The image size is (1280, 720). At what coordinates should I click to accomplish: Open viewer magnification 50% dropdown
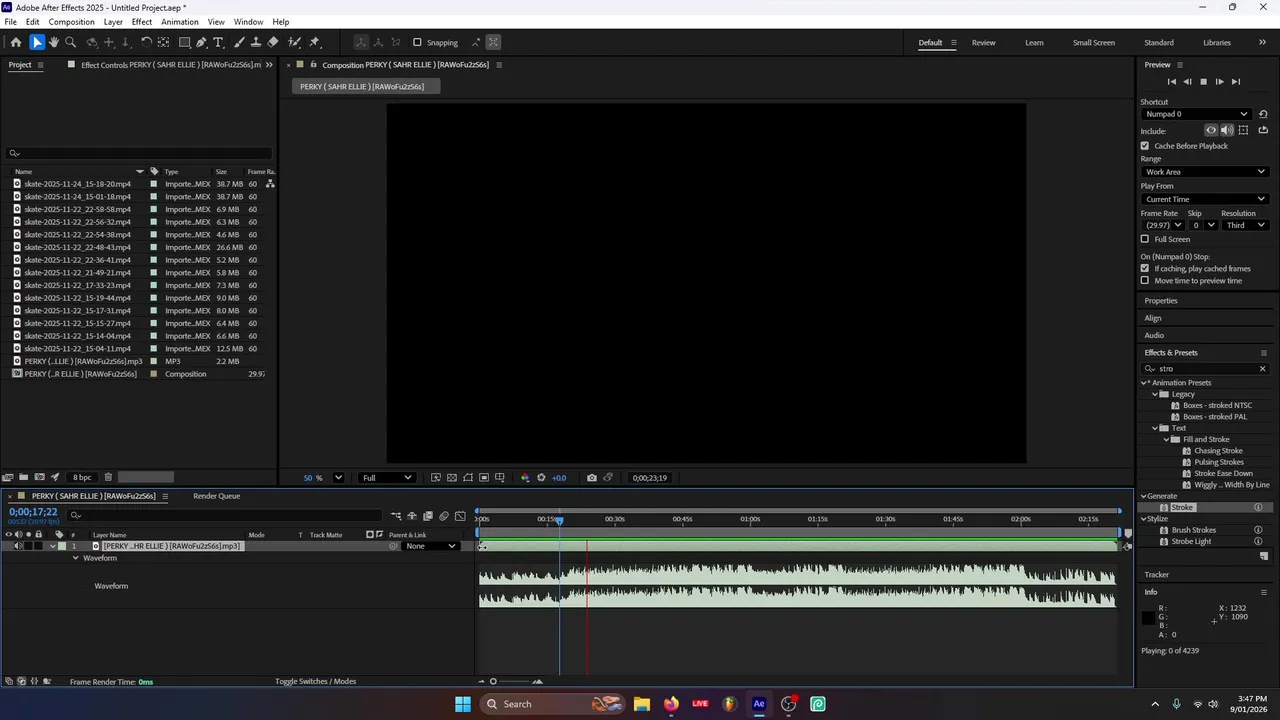coord(338,478)
